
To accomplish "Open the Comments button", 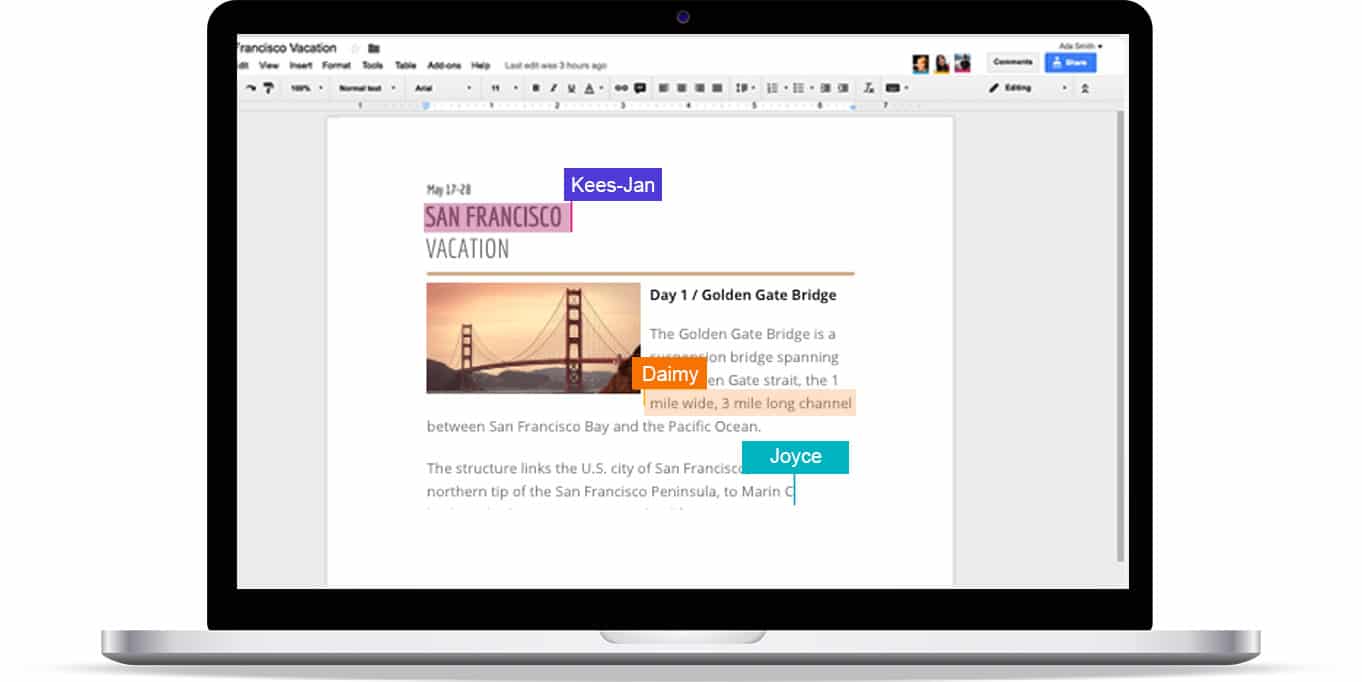I will point(1012,62).
